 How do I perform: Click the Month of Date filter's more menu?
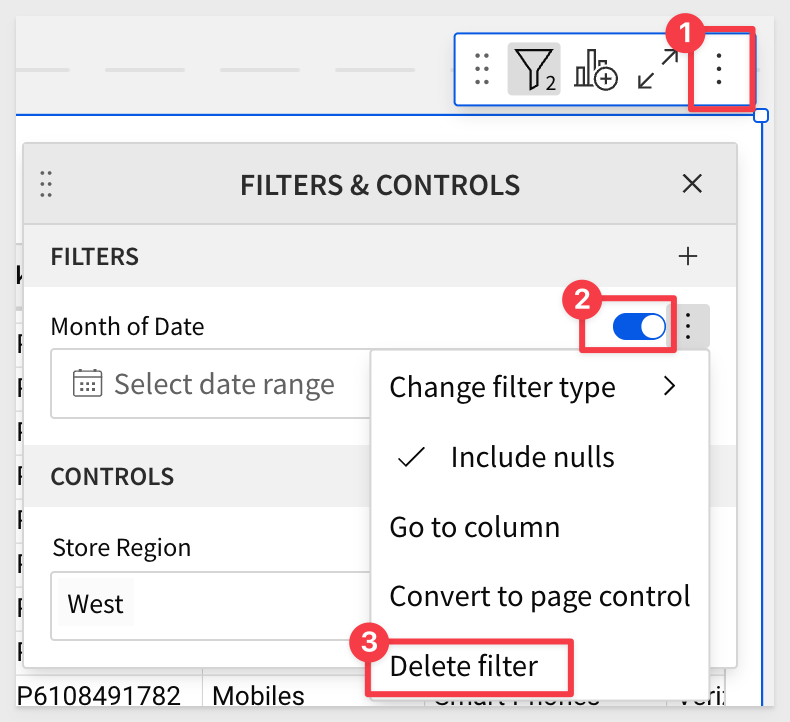(x=688, y=326)
